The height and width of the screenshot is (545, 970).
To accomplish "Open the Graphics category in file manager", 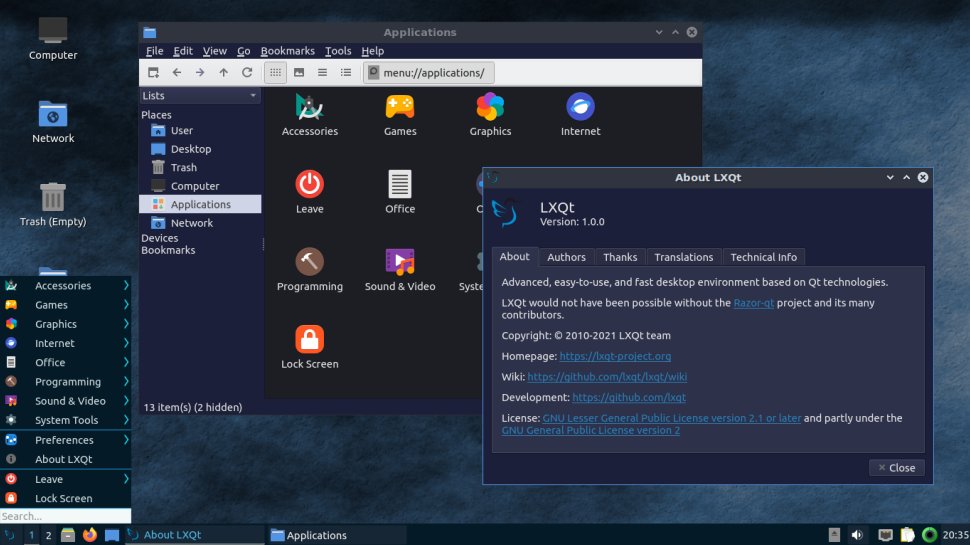I will (490, 107).
